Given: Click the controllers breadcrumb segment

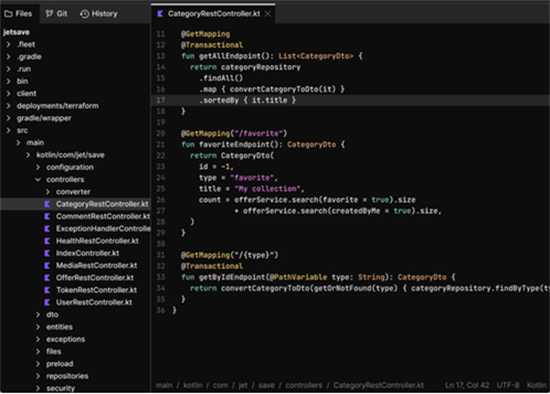Looking at the screenshot, I should point(304,385).
